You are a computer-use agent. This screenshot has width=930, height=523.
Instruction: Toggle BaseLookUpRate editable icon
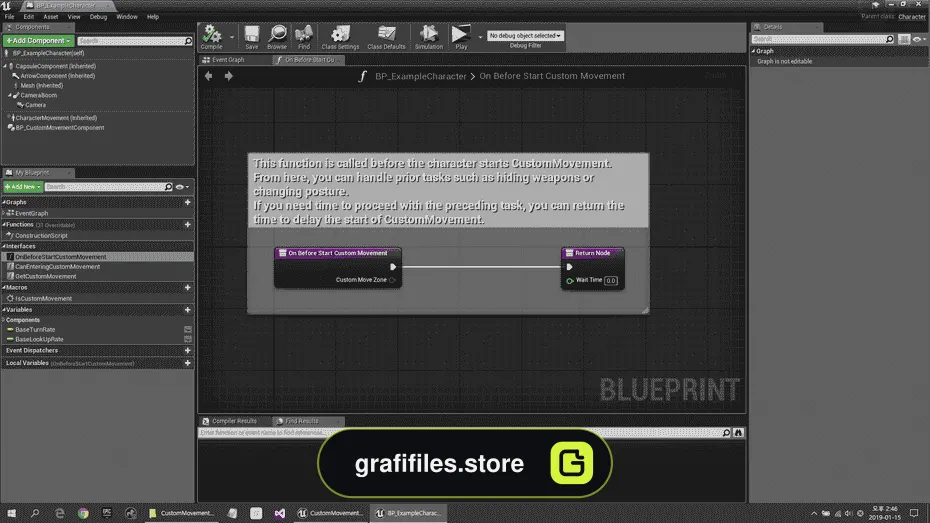pos(187,339)
